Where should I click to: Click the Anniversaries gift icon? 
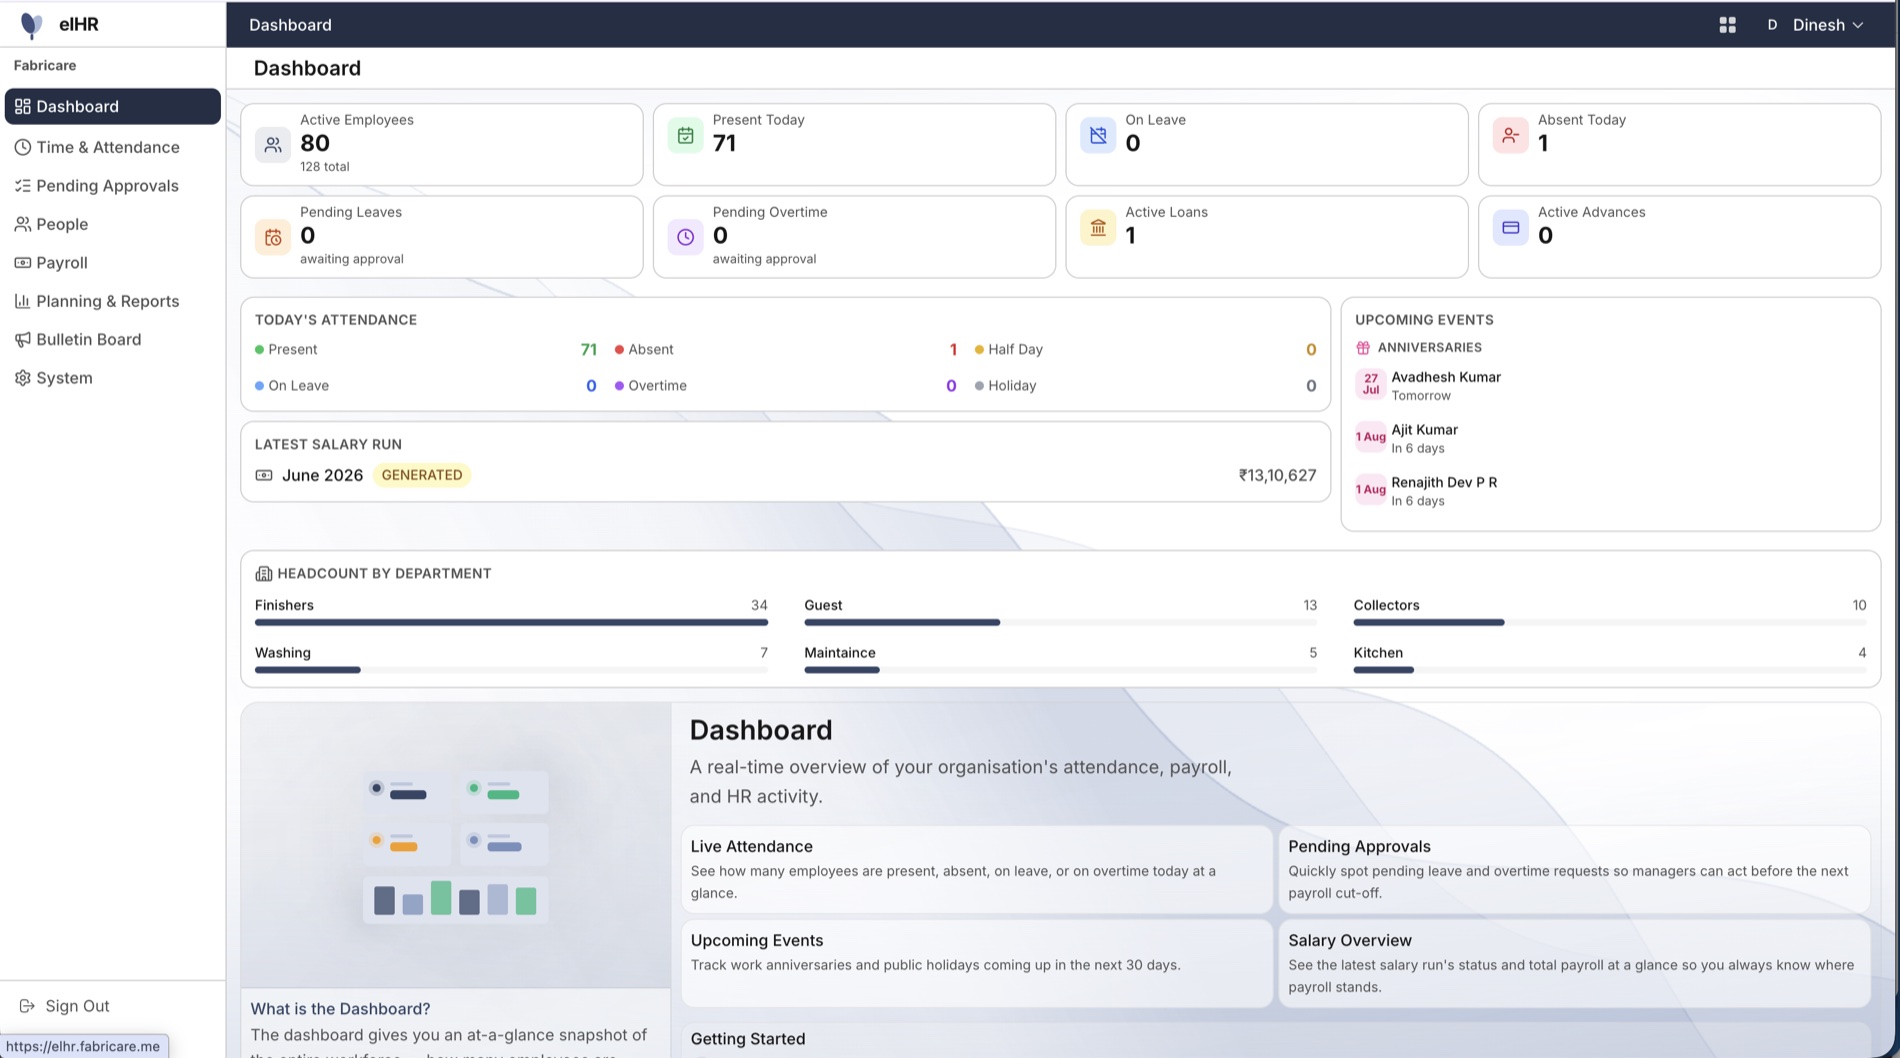click(x=1363, y=348)
